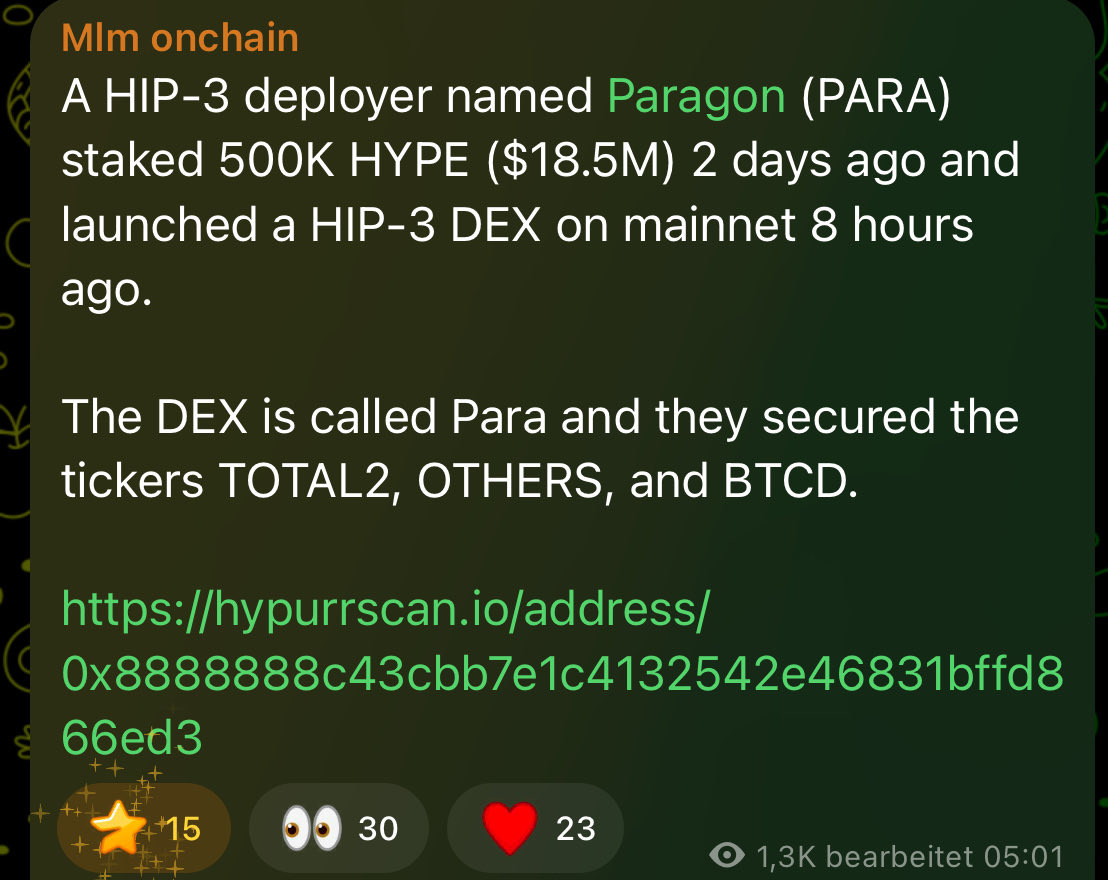1108x880 pixels.
Task: Toggle the heart reaction with count 23
Action: [536, 828]
